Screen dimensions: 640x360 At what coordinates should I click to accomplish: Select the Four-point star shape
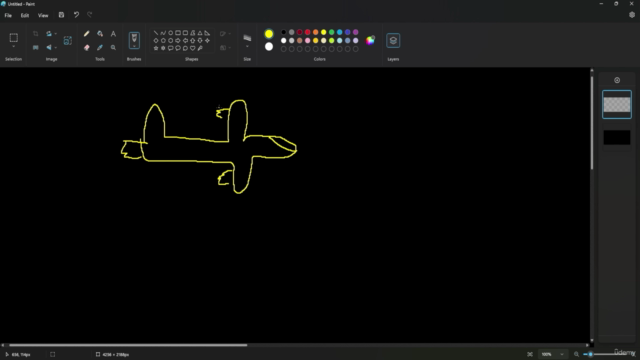point(207,40)
